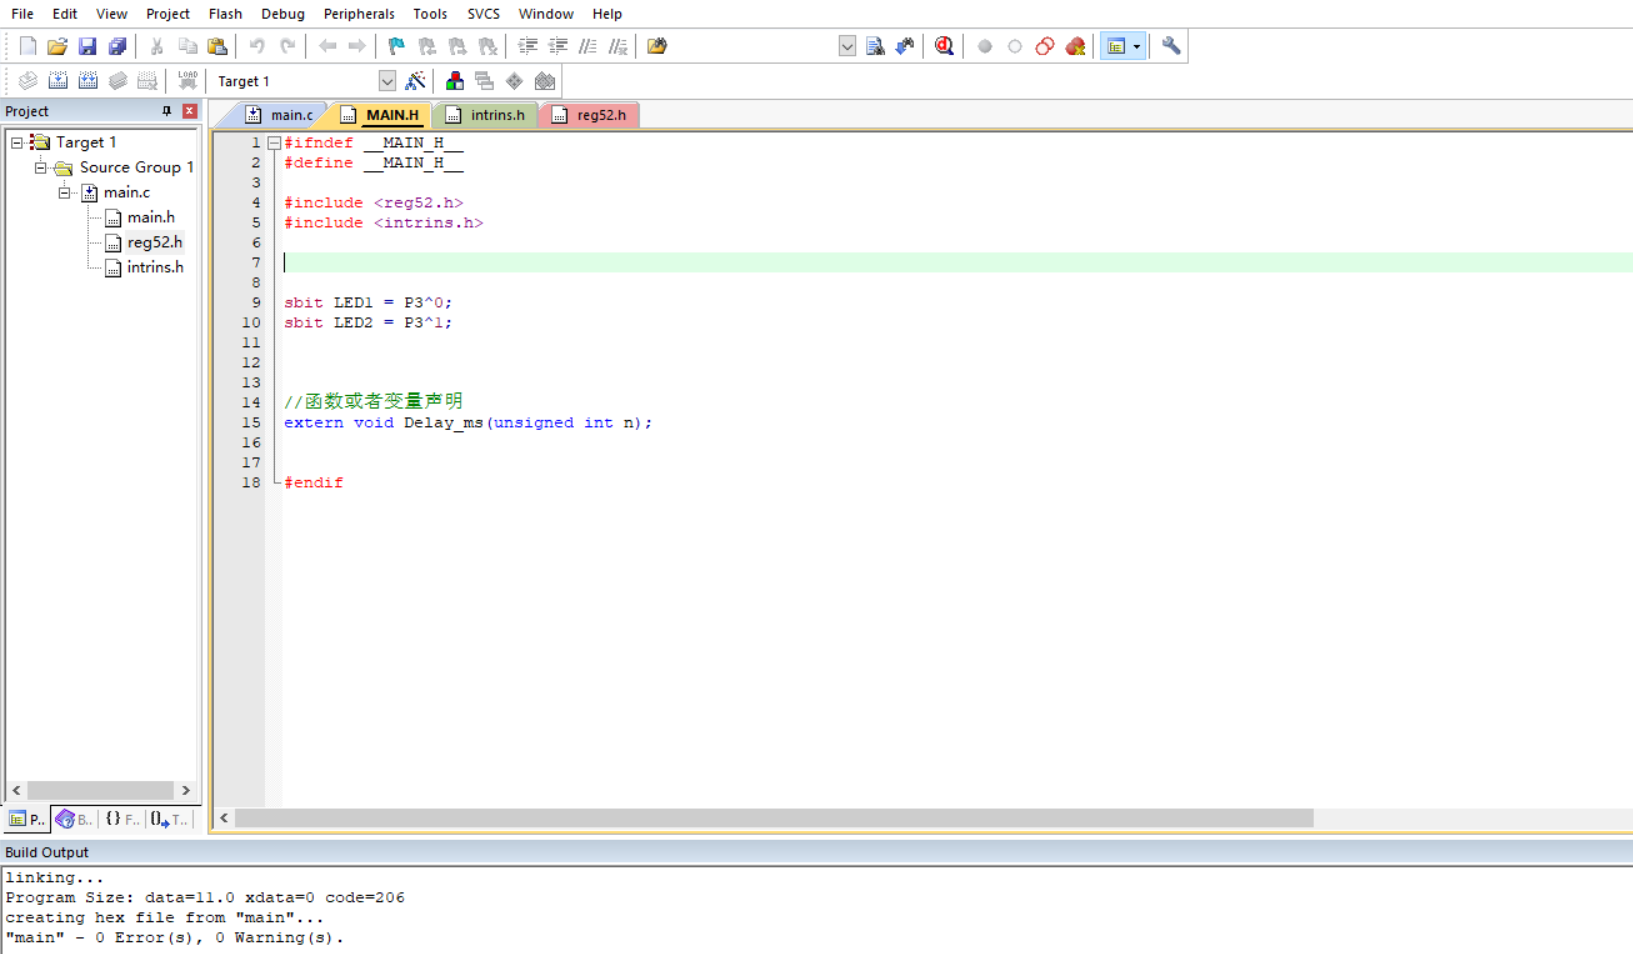Switch to Project tab at panel bottom

pos(27,819)
